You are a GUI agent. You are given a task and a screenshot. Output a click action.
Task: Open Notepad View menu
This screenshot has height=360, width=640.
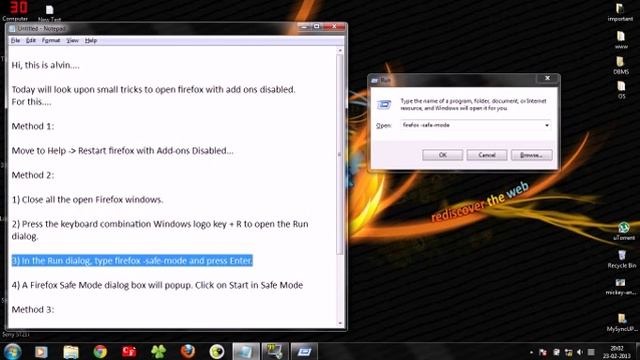point(72,40)
